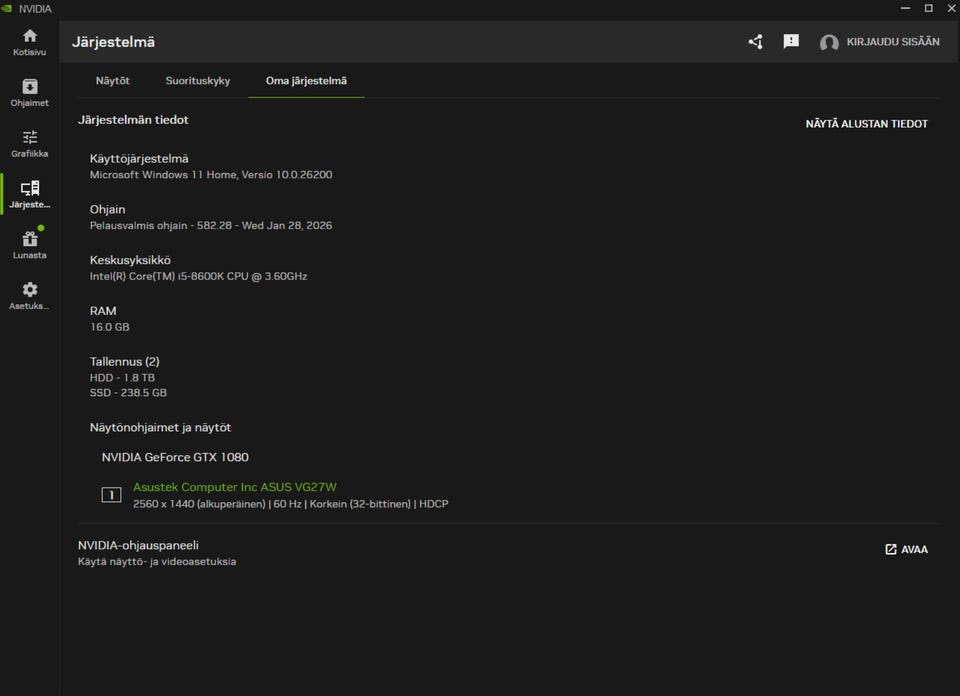Switch to the Näytöt tab

[113, 81]
